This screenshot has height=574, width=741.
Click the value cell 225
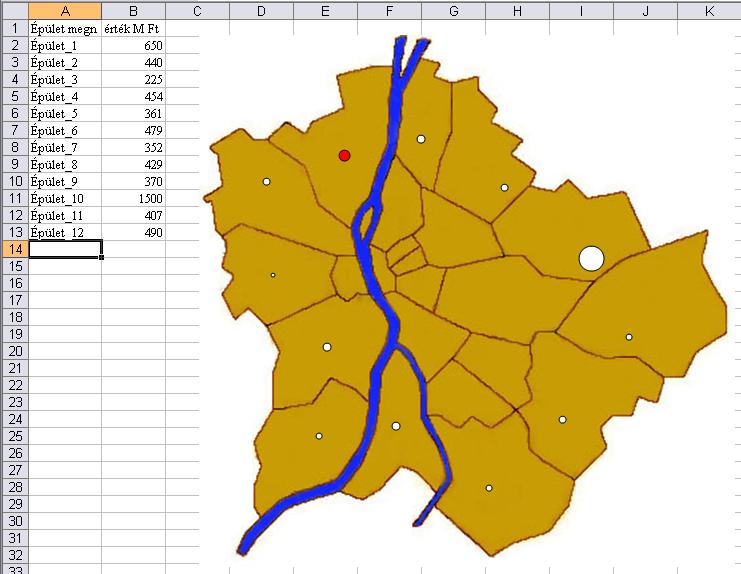pyautogui.click(x=133, y=79)
